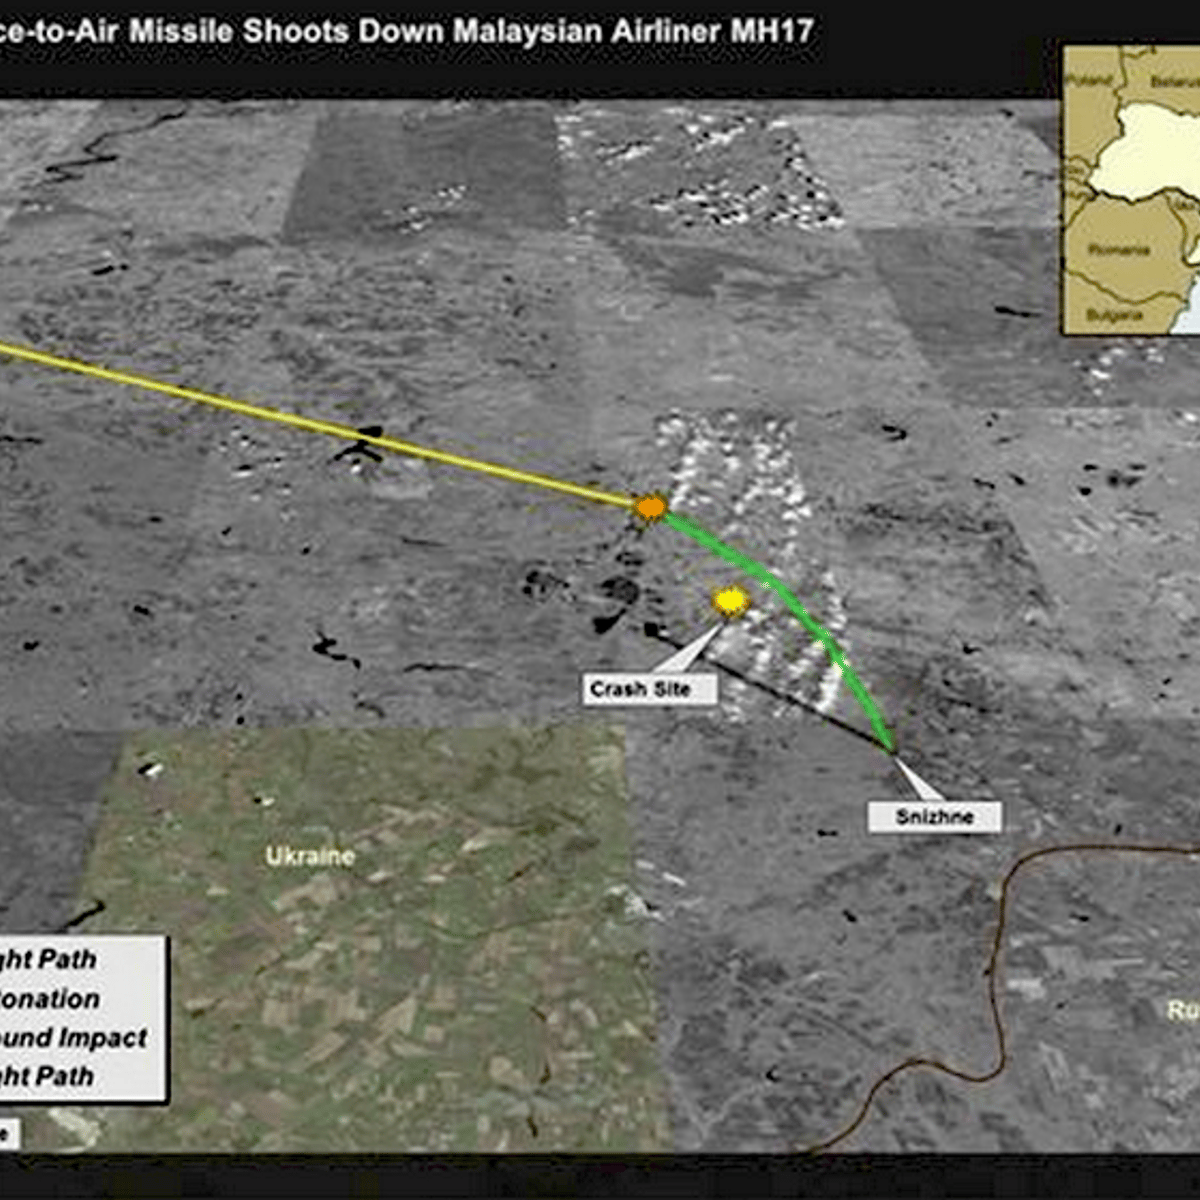
Task: Click the inset locator map of Ukraine
Action: [1131, 190]
